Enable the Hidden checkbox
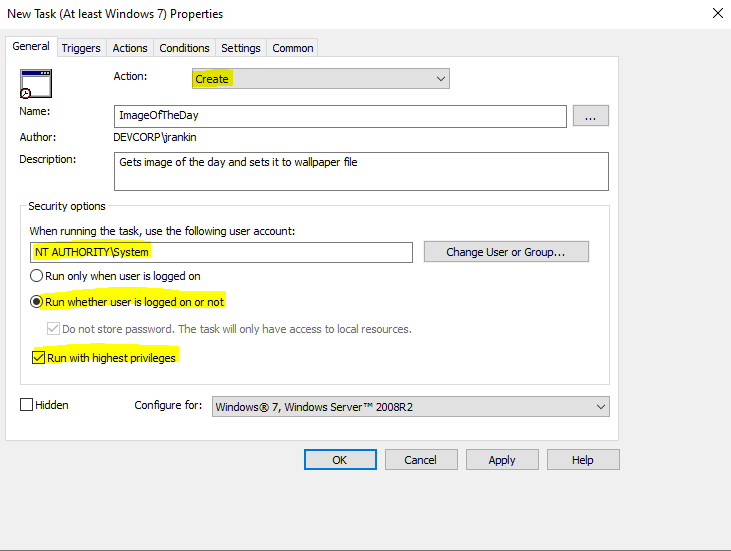Screen dimensions: 731x551 27,405
